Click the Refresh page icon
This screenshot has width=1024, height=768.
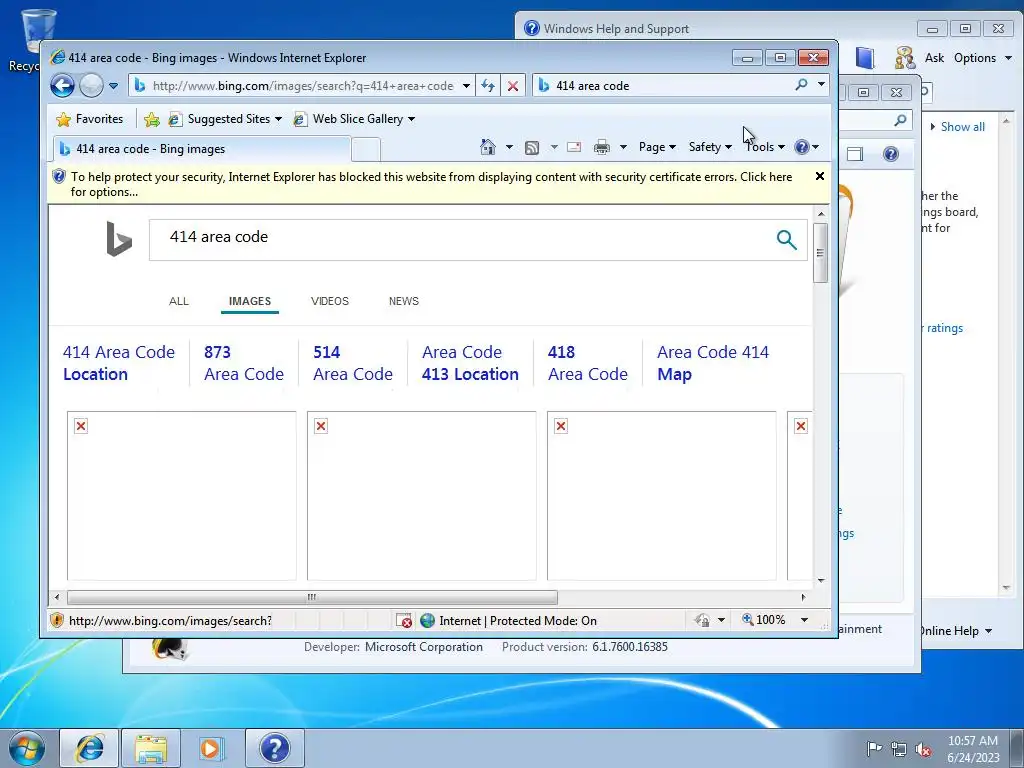pyautogui.click(x=488, y=86)
